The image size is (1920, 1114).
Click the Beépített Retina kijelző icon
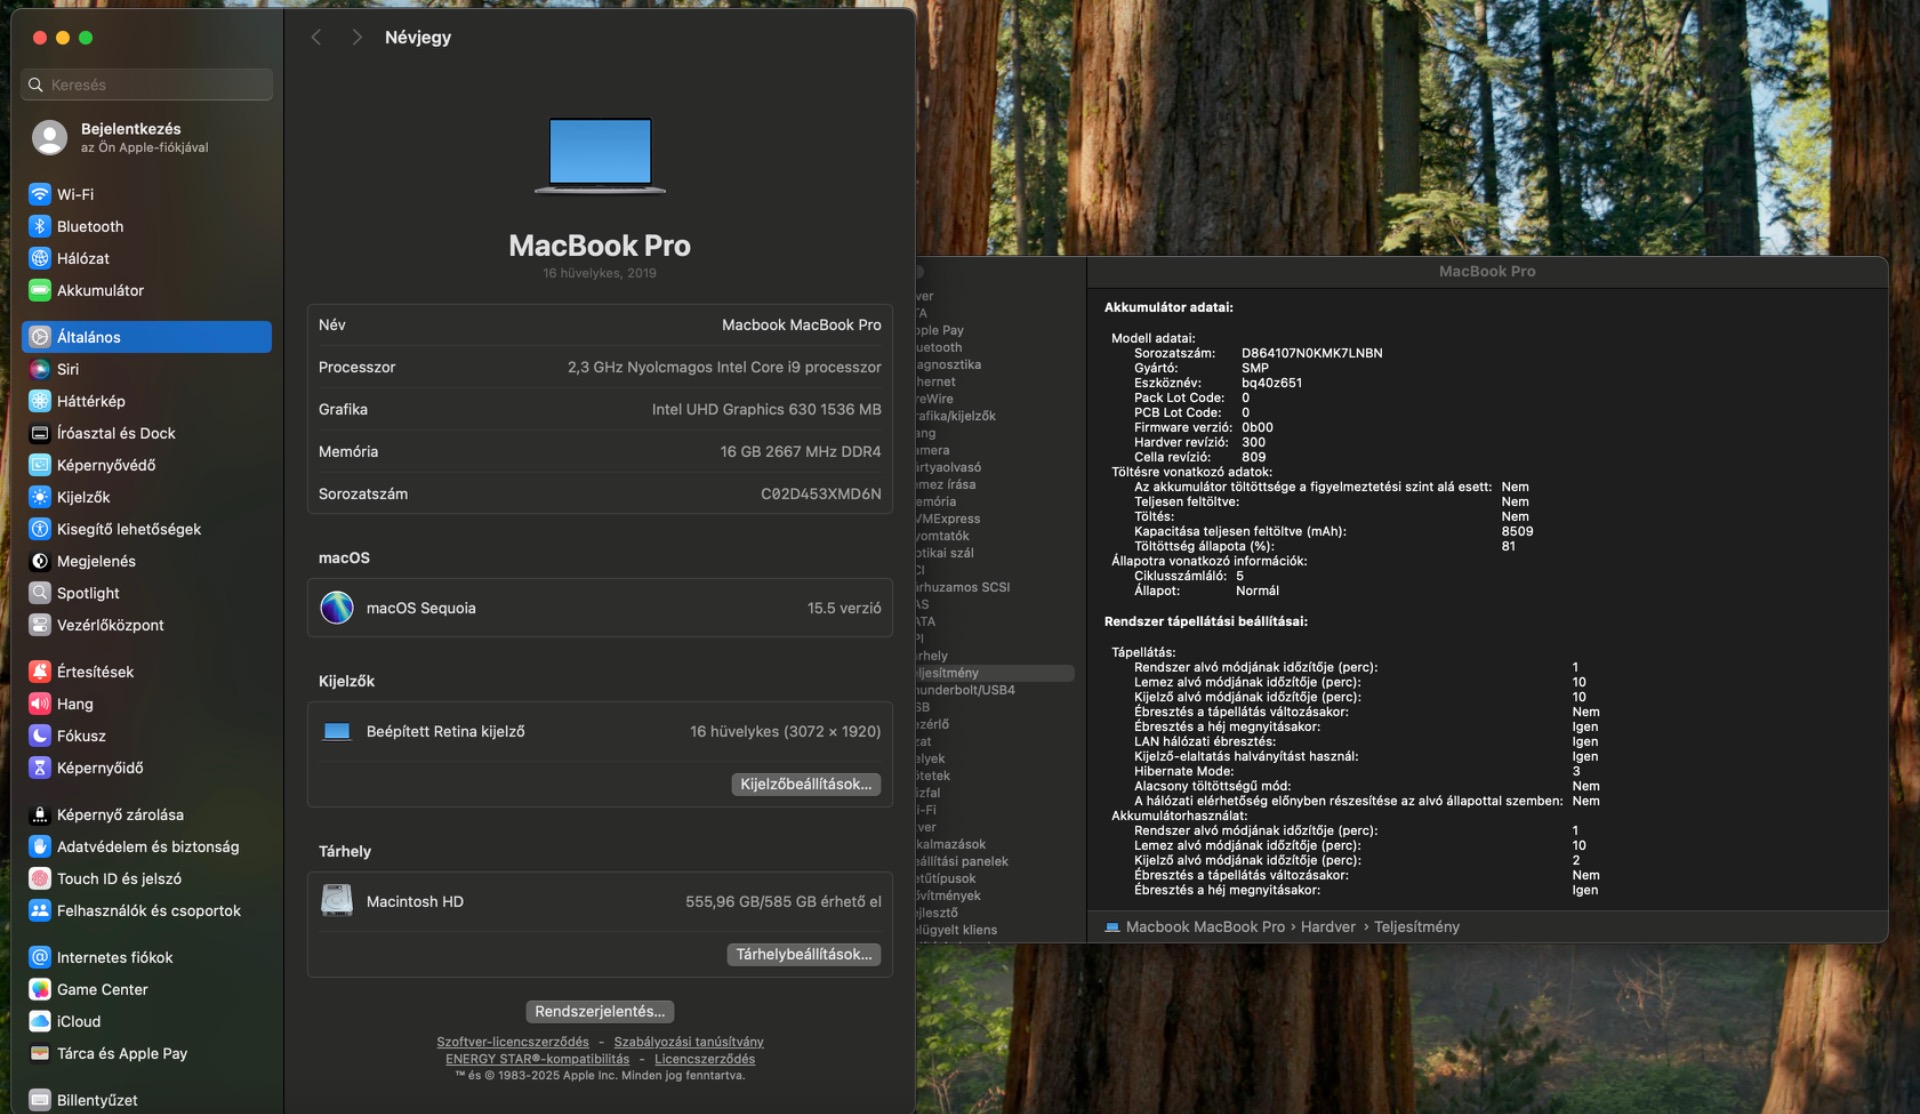tap(337, 732)
